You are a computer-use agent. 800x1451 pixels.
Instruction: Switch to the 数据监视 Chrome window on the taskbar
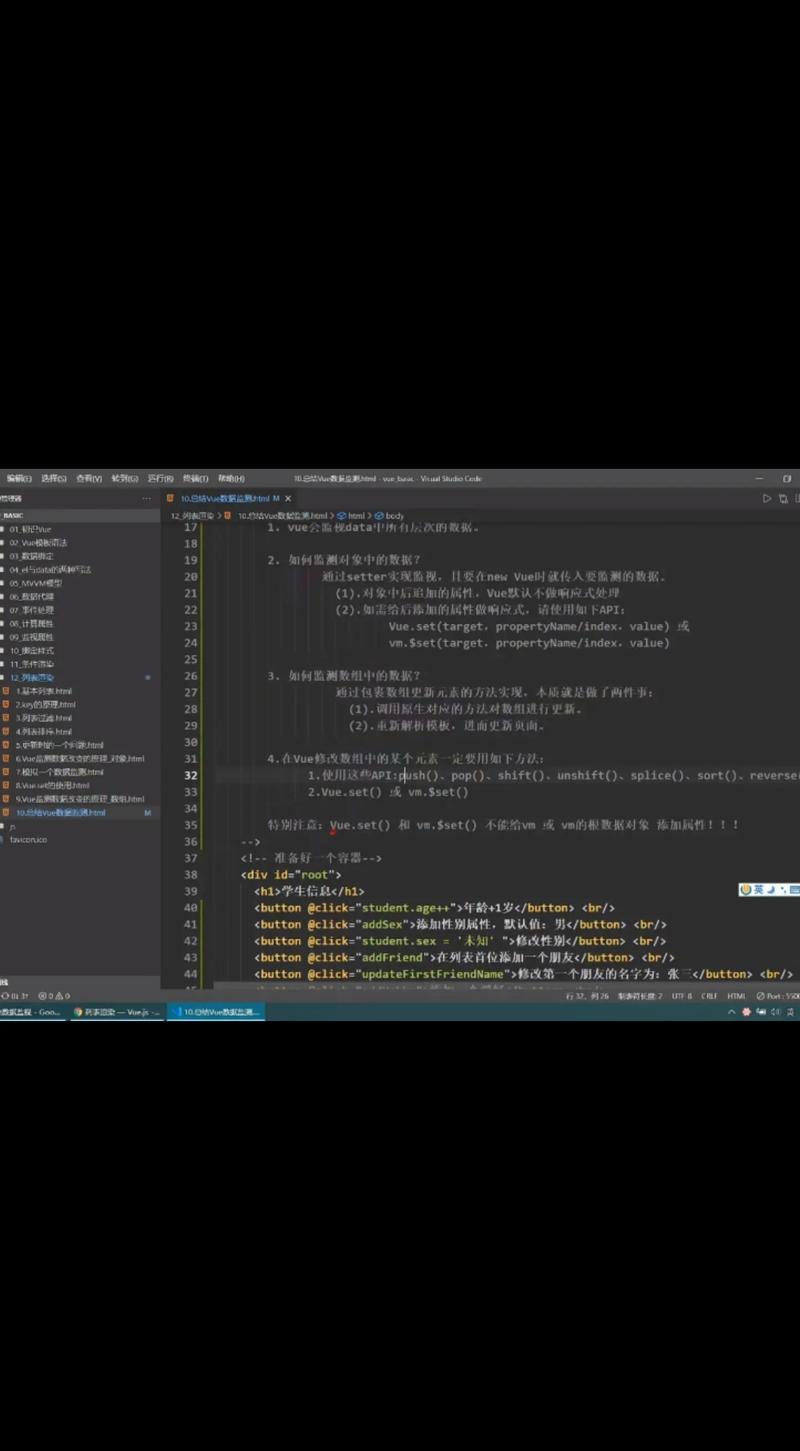pyautogui.click(x=32, y=1012)
